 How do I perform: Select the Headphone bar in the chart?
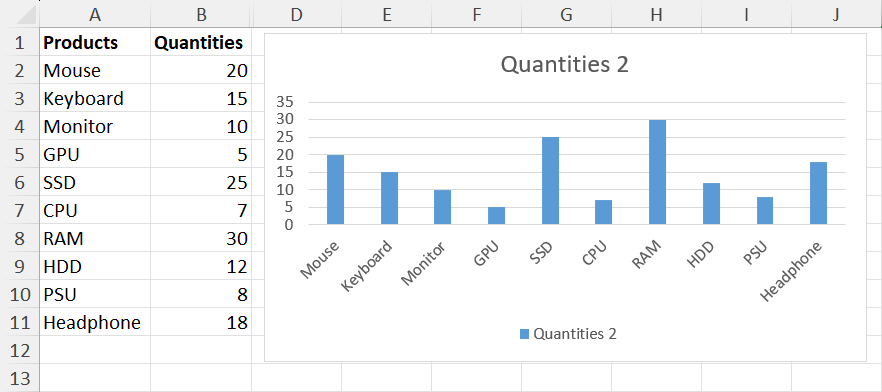point(818,193)
